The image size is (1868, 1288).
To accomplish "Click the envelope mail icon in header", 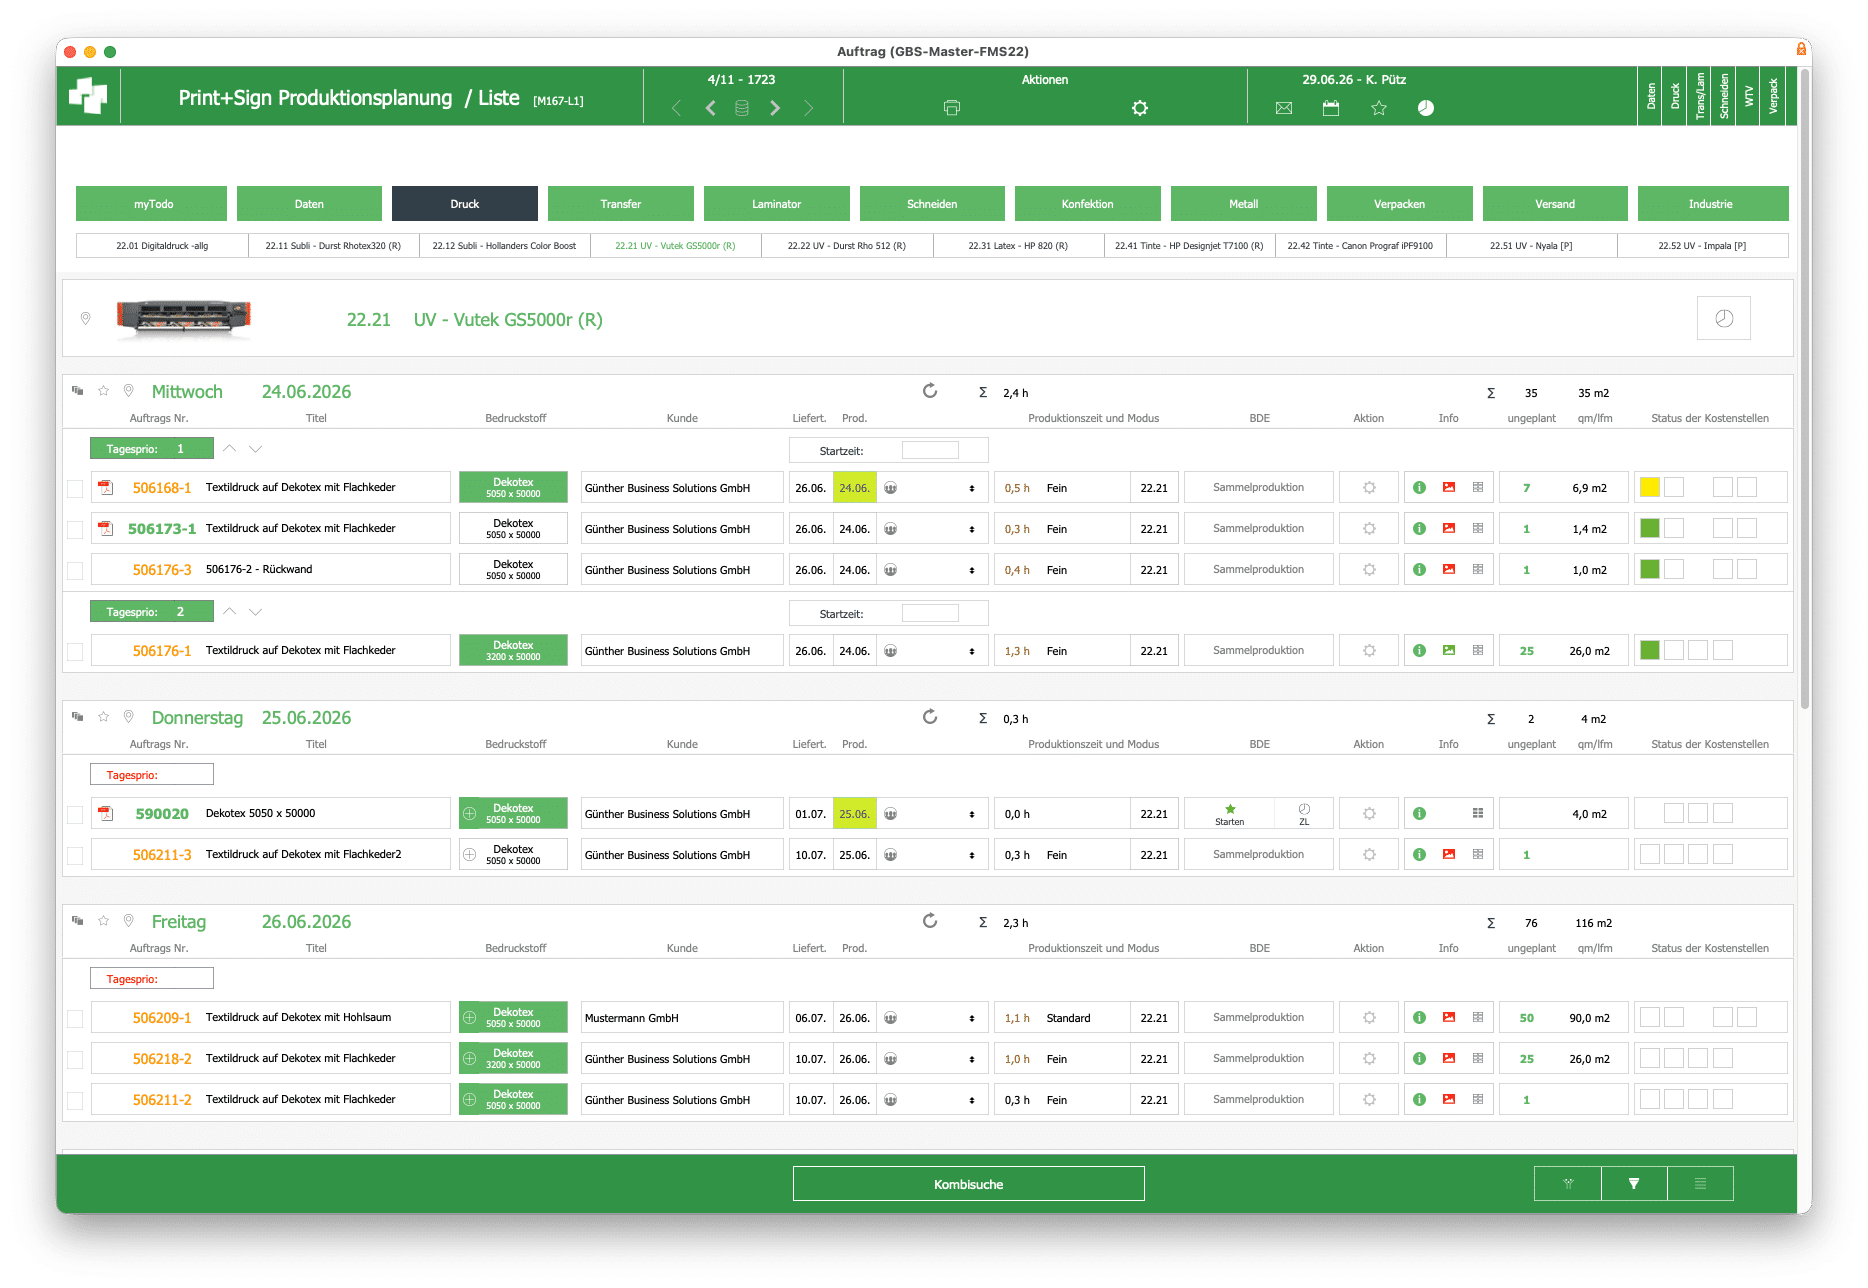I will tap(1284, 108).
